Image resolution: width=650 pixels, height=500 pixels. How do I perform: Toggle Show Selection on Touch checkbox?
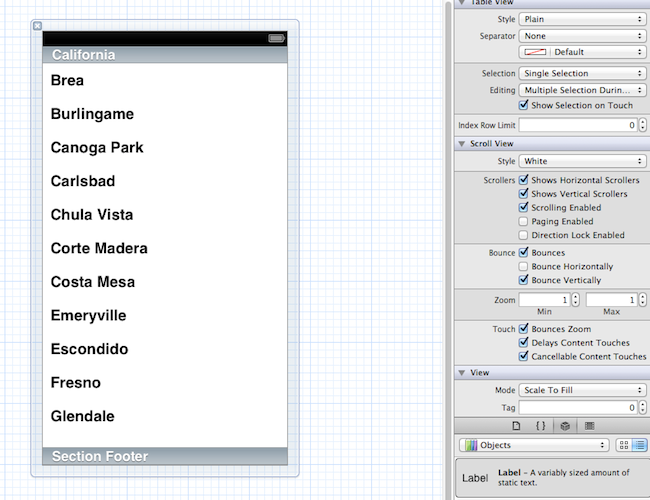click(524, 105)
